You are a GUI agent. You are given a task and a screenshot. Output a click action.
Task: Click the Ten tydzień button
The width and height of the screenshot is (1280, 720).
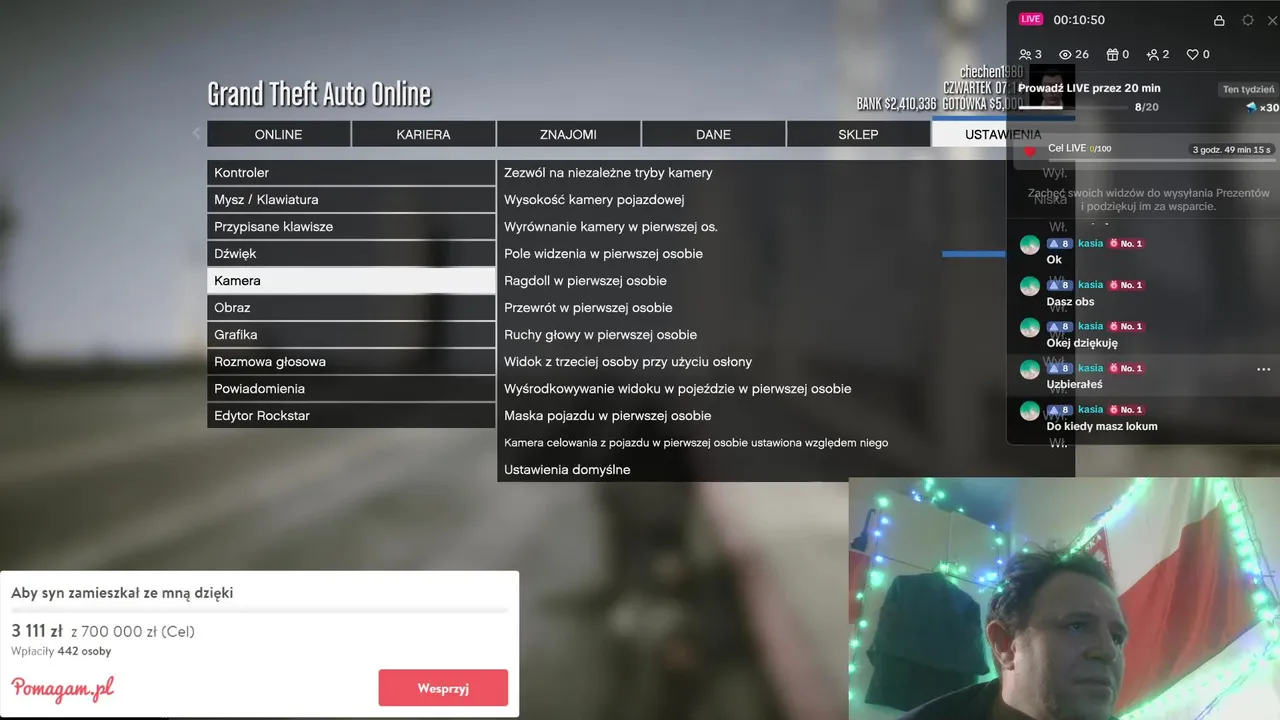[1248, 89]
